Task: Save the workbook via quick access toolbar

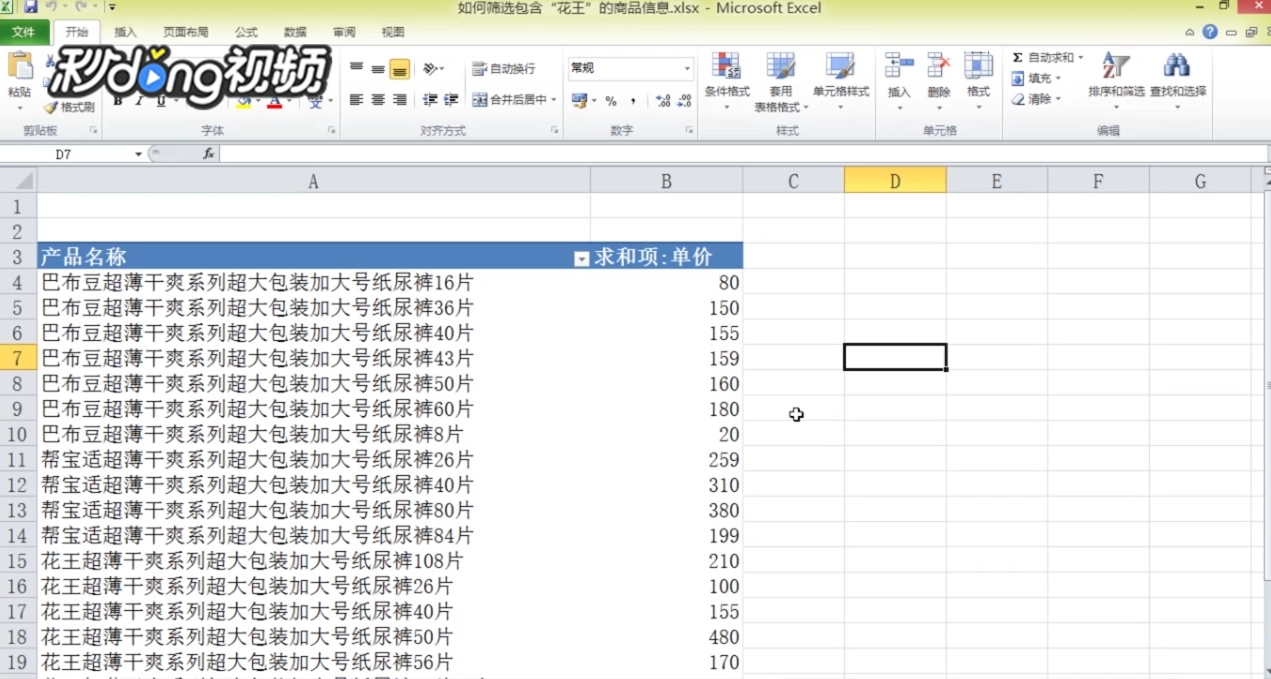Action: (x=30, y=7)
